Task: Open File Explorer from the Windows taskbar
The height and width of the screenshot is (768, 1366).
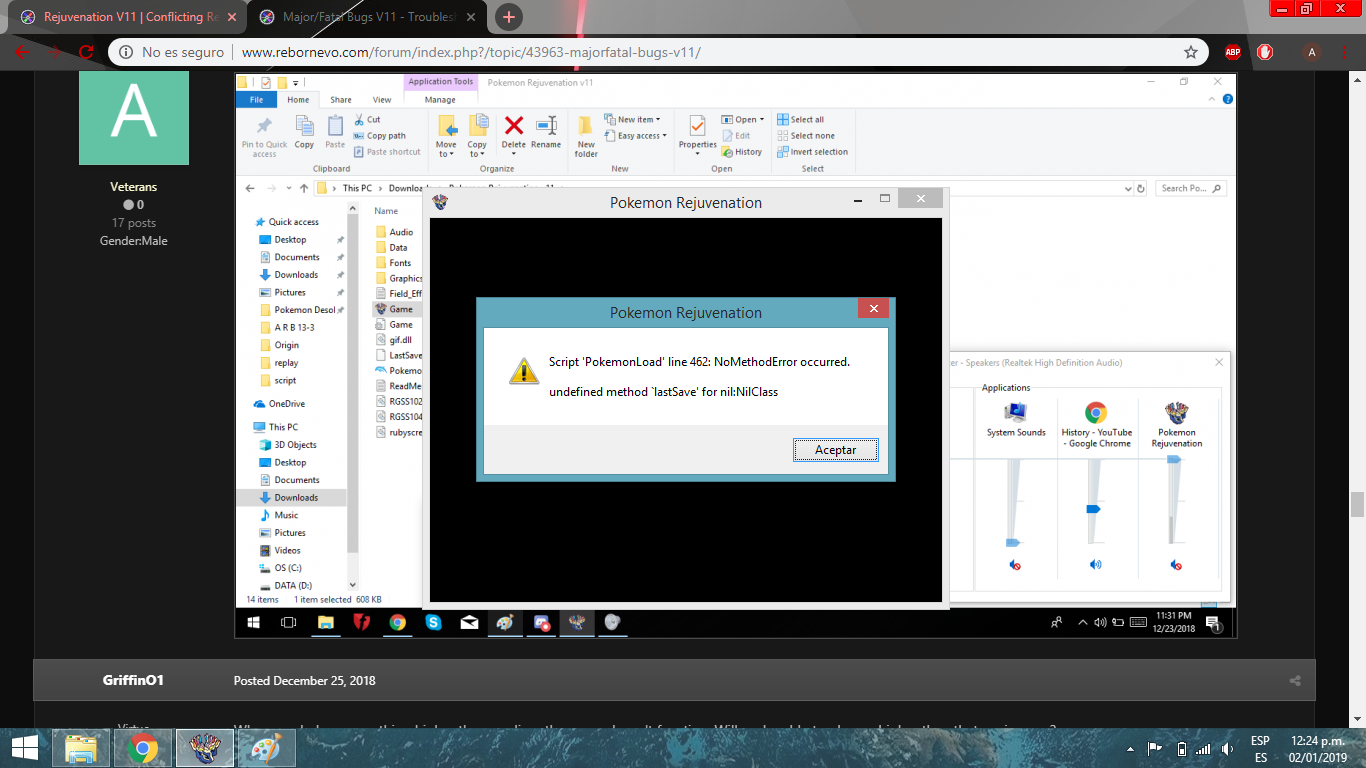Action: [x=81, y=748]
